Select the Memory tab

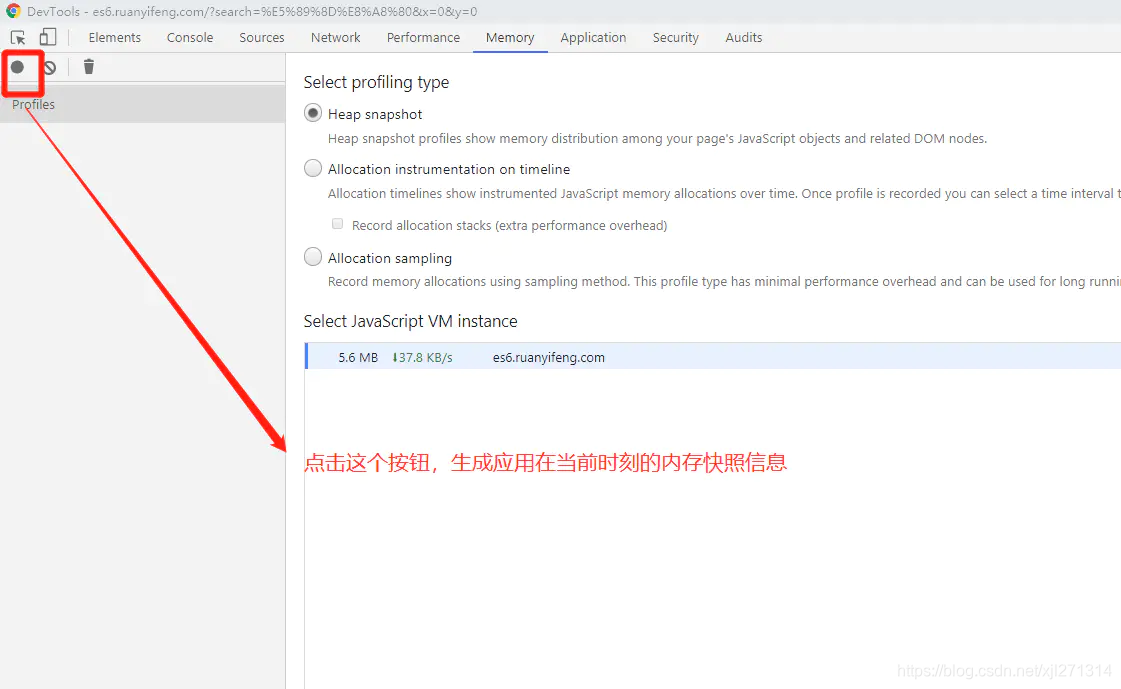(x=510, y=37)
